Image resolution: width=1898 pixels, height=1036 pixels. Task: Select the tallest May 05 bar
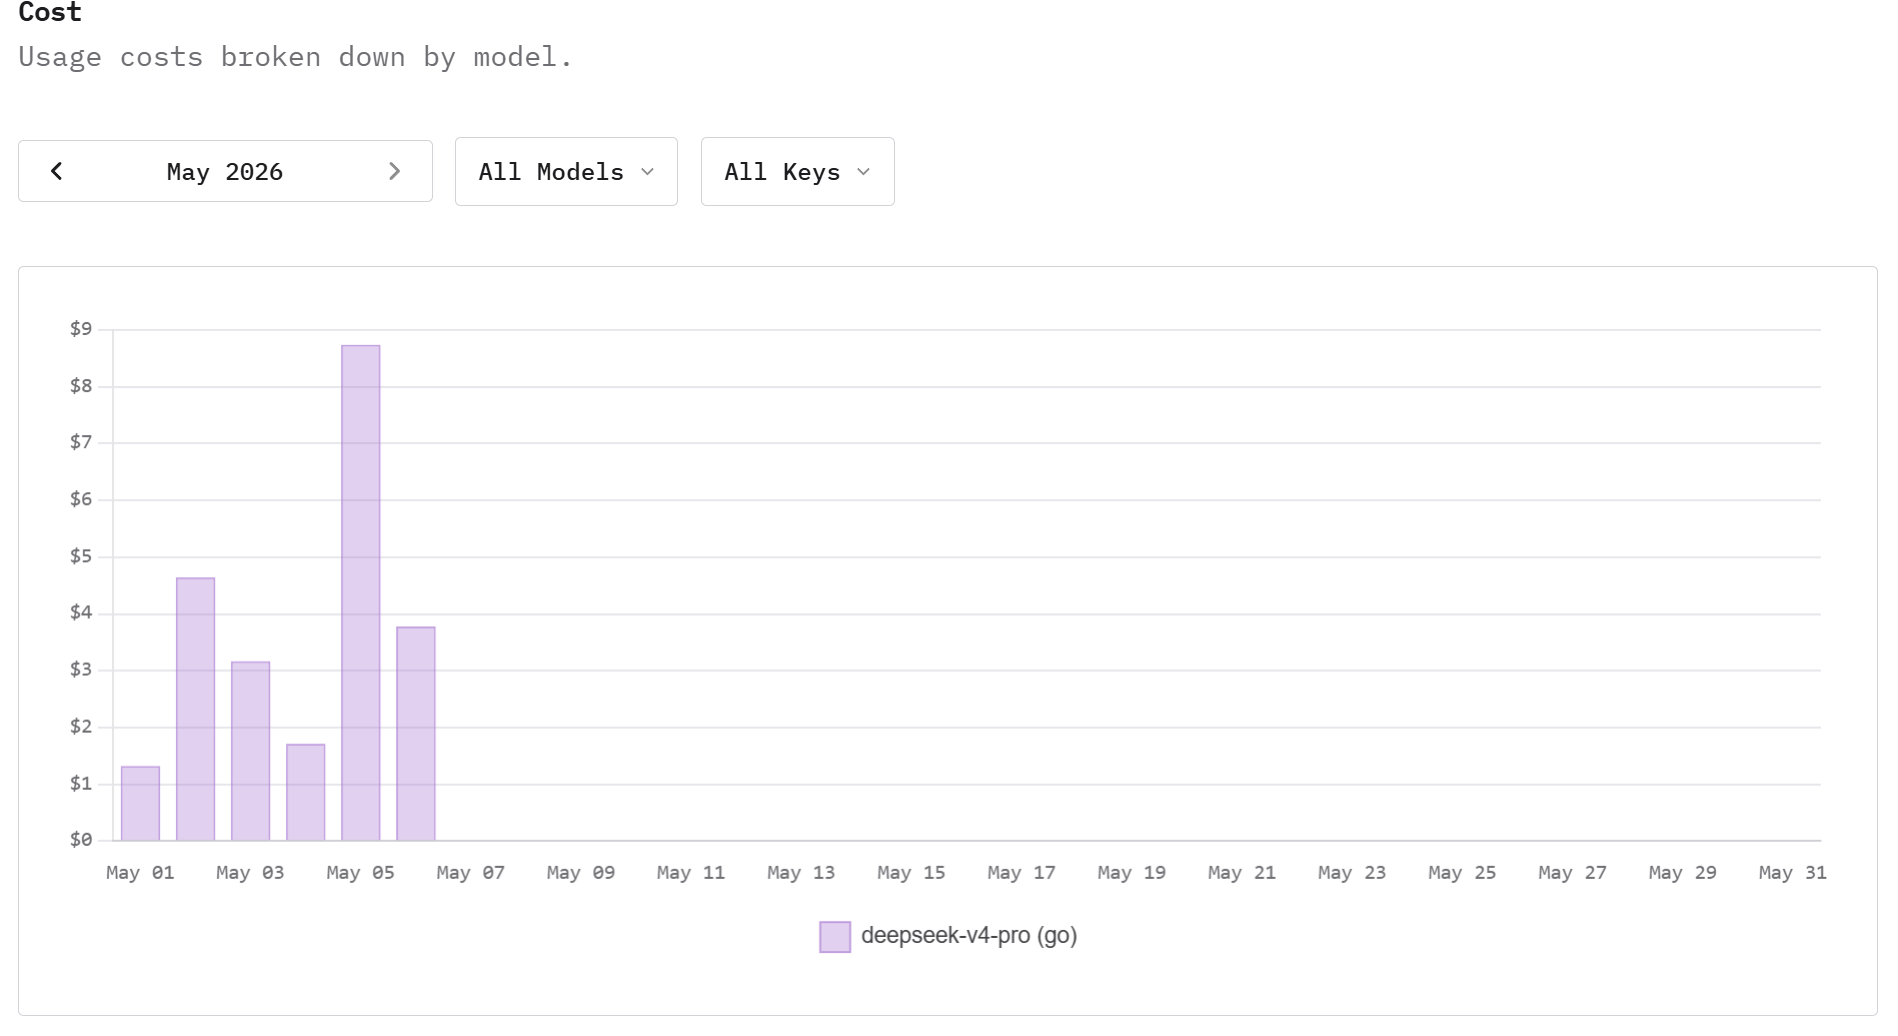361,593
